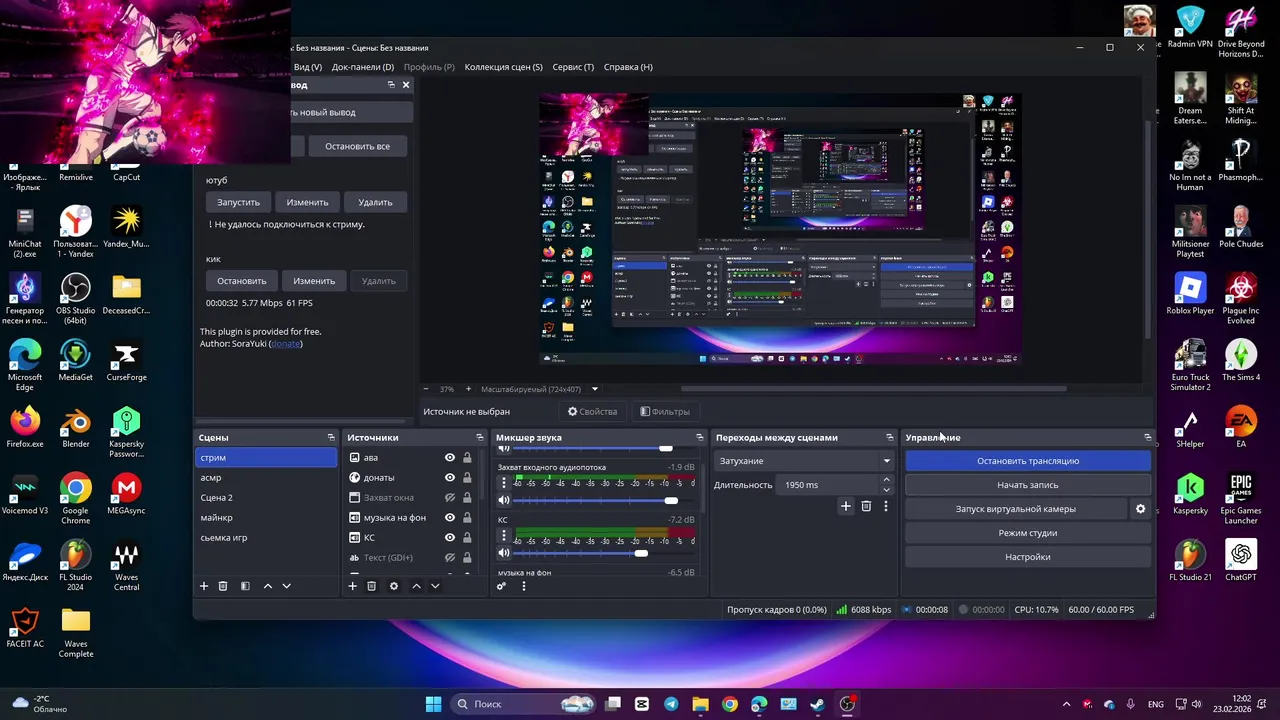The height and width of the screenshot is (720, 1280).
Task: Open virtual camera settings gear icon
Action: (1140, 509)
